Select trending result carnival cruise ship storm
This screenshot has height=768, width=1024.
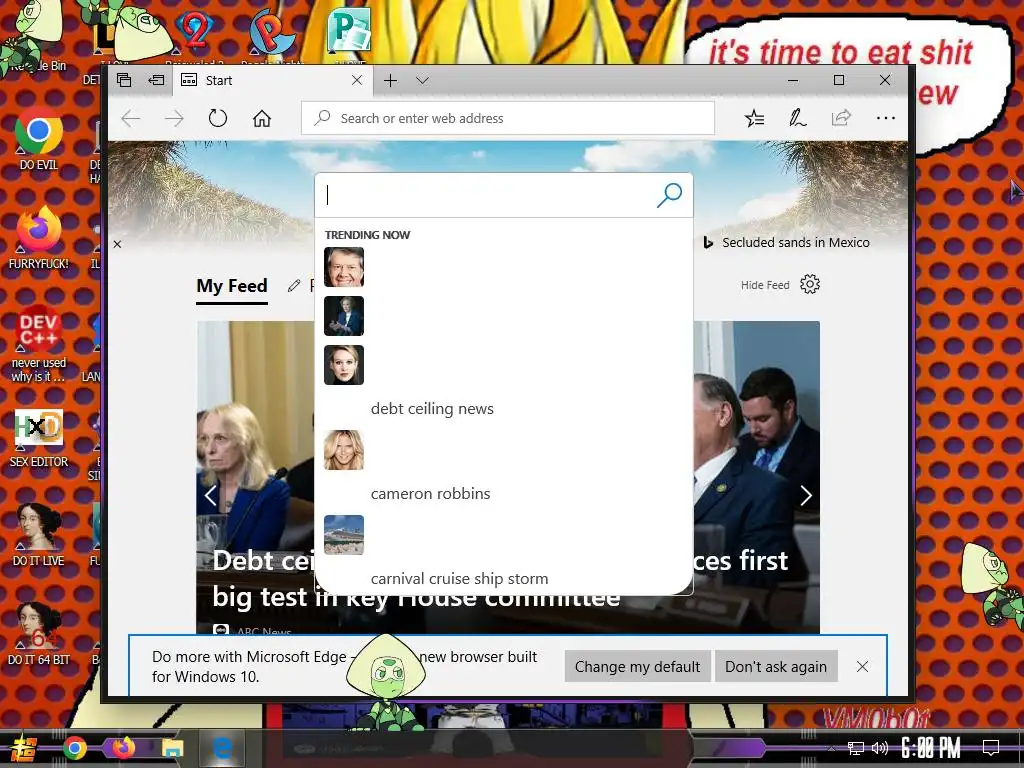click(x=459, y=579)
